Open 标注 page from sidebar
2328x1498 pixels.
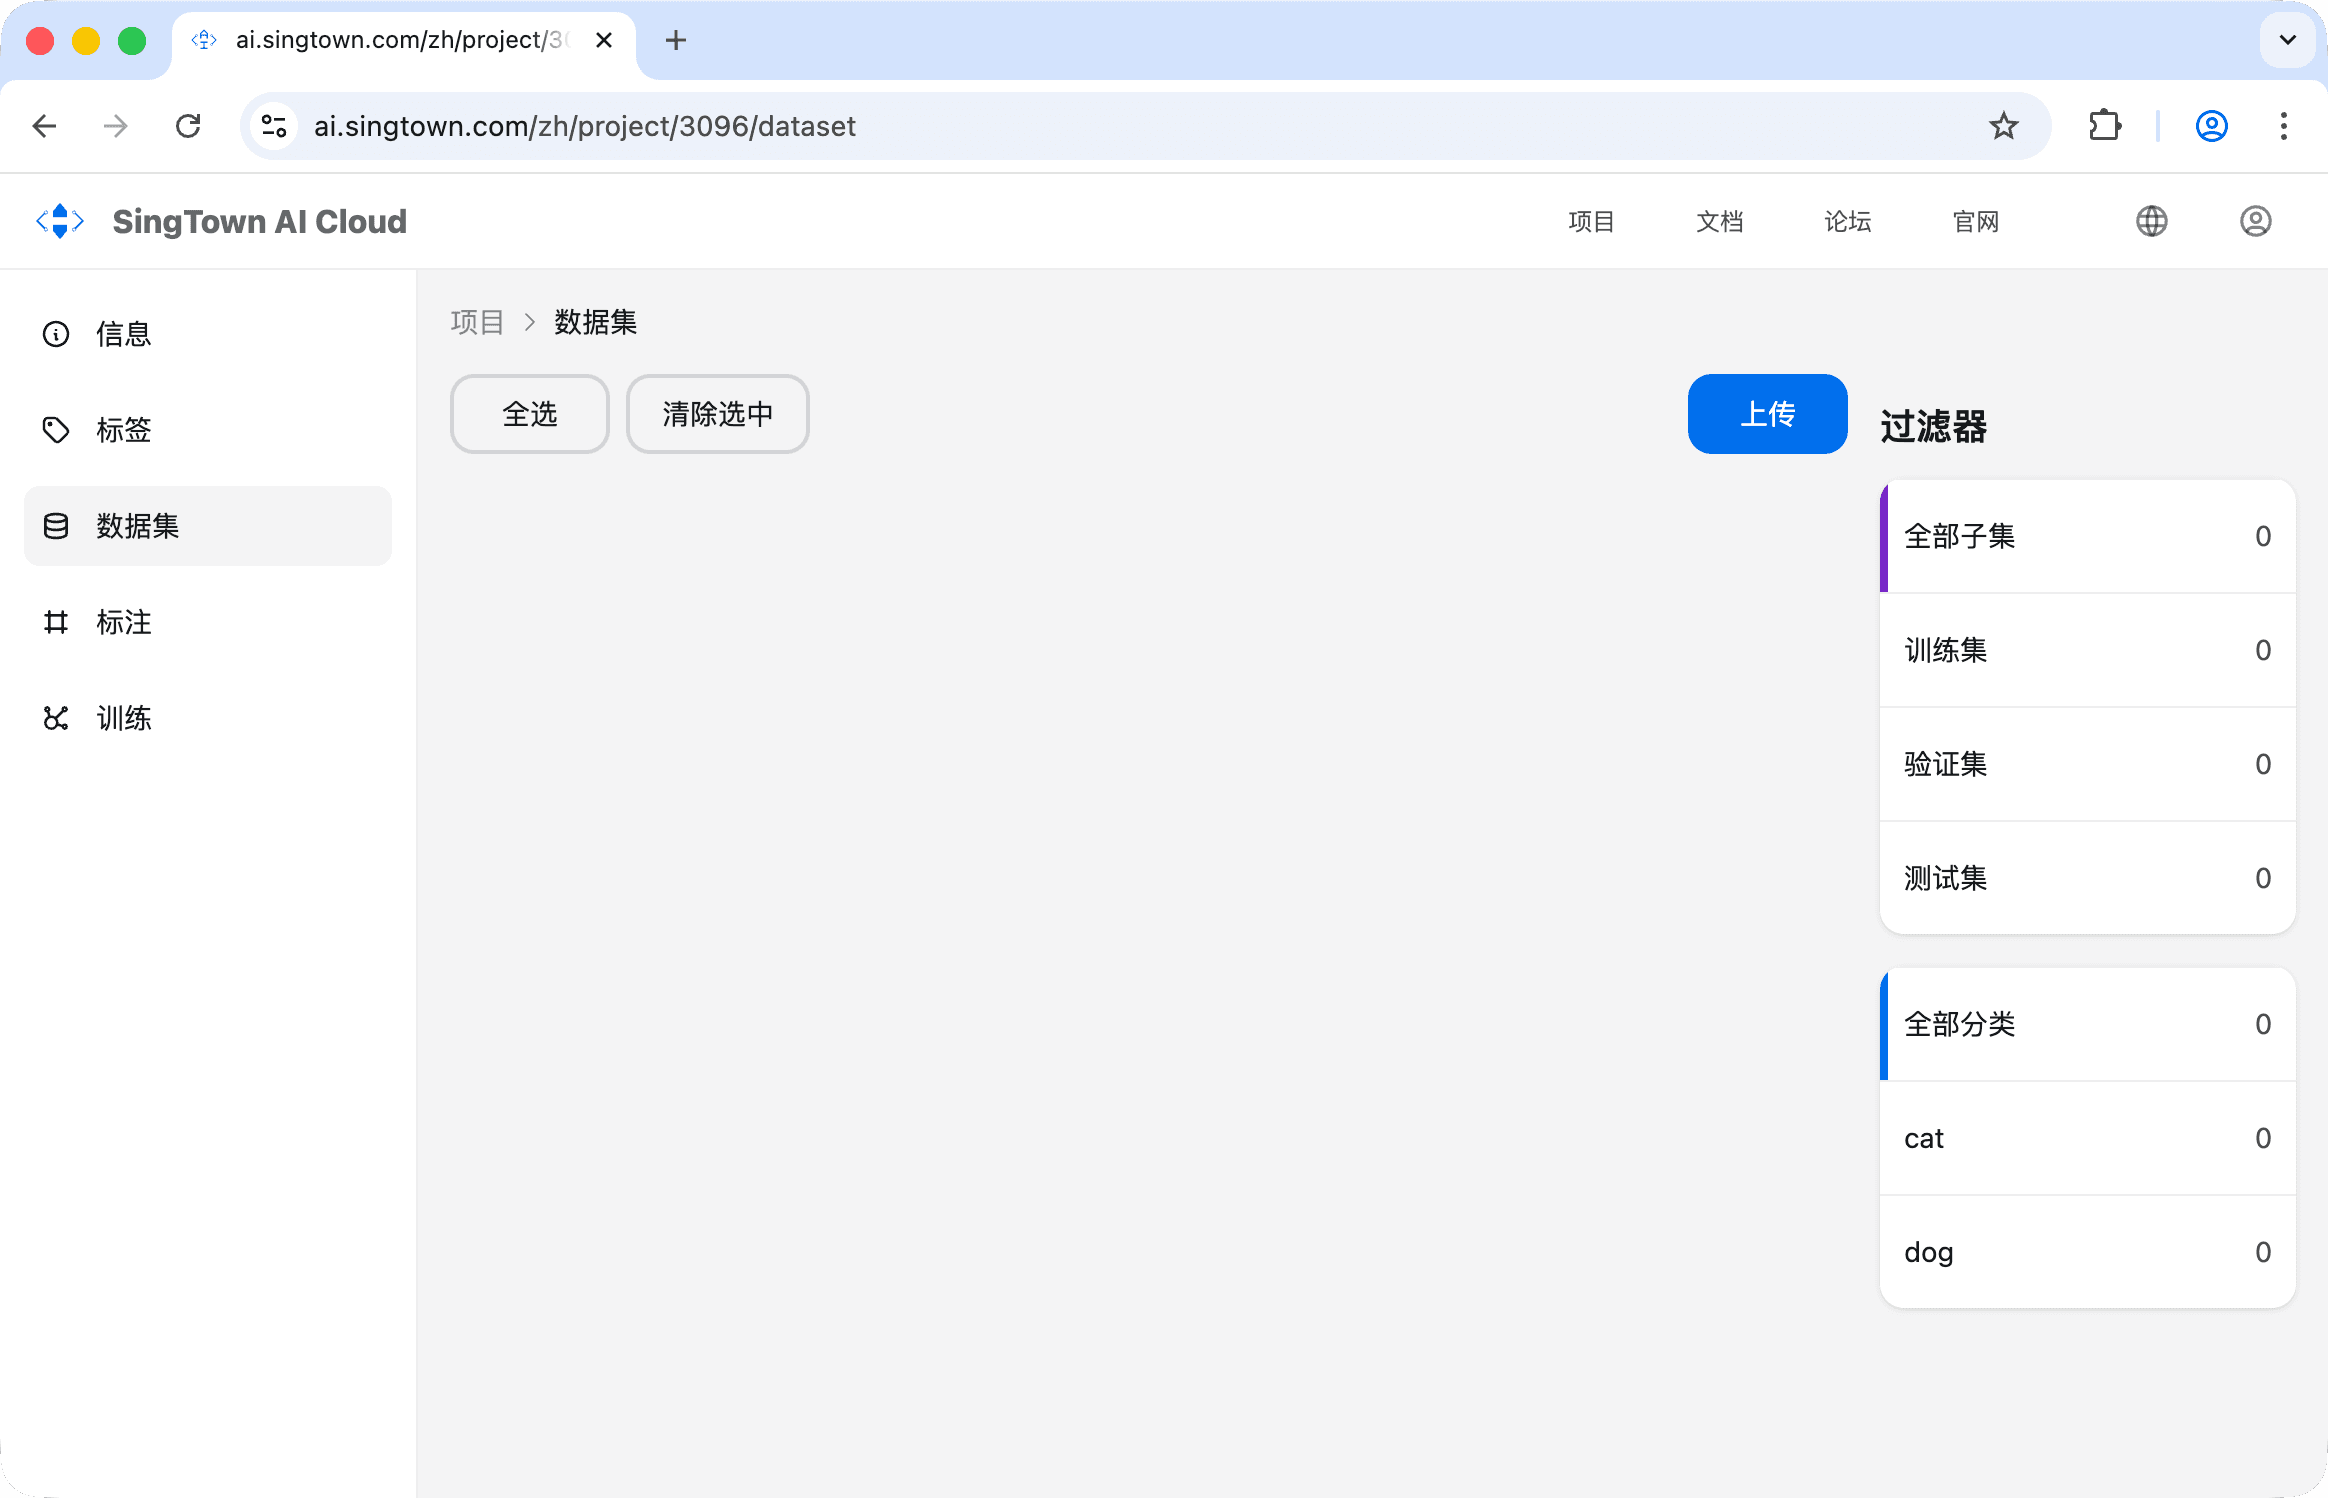[124, 622]
